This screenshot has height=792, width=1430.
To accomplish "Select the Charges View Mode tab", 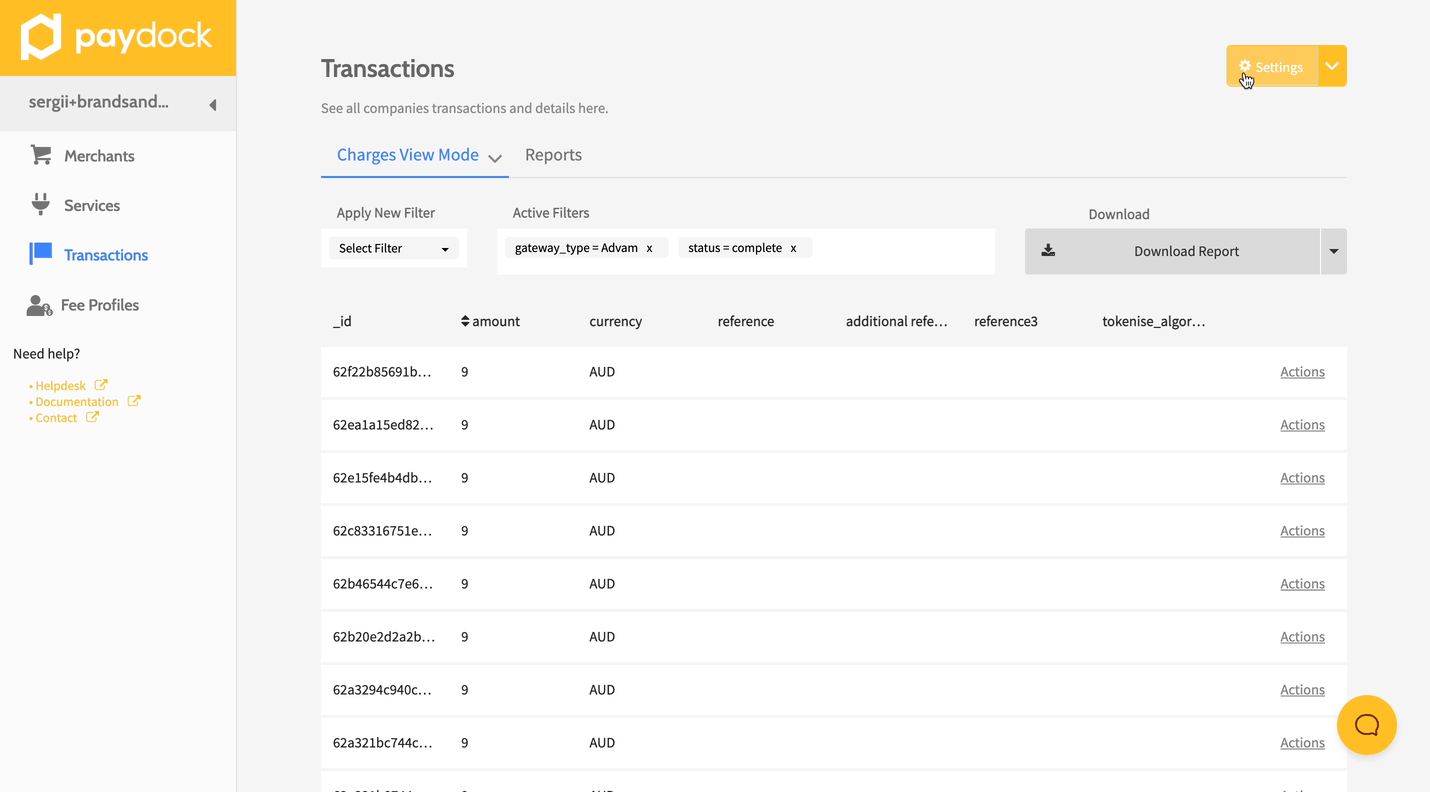I will (x=408, y=155).
